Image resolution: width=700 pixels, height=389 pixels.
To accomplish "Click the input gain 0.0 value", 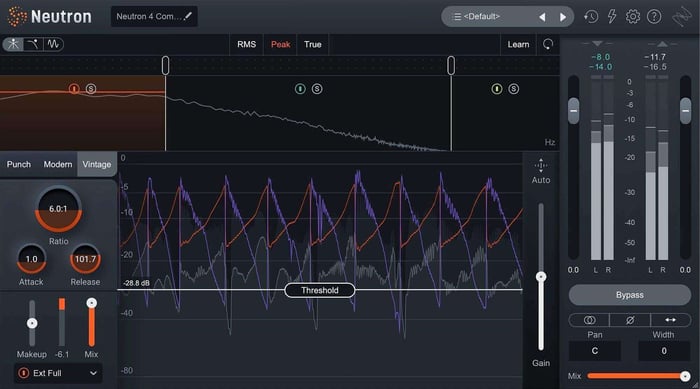I will point(573,270).
